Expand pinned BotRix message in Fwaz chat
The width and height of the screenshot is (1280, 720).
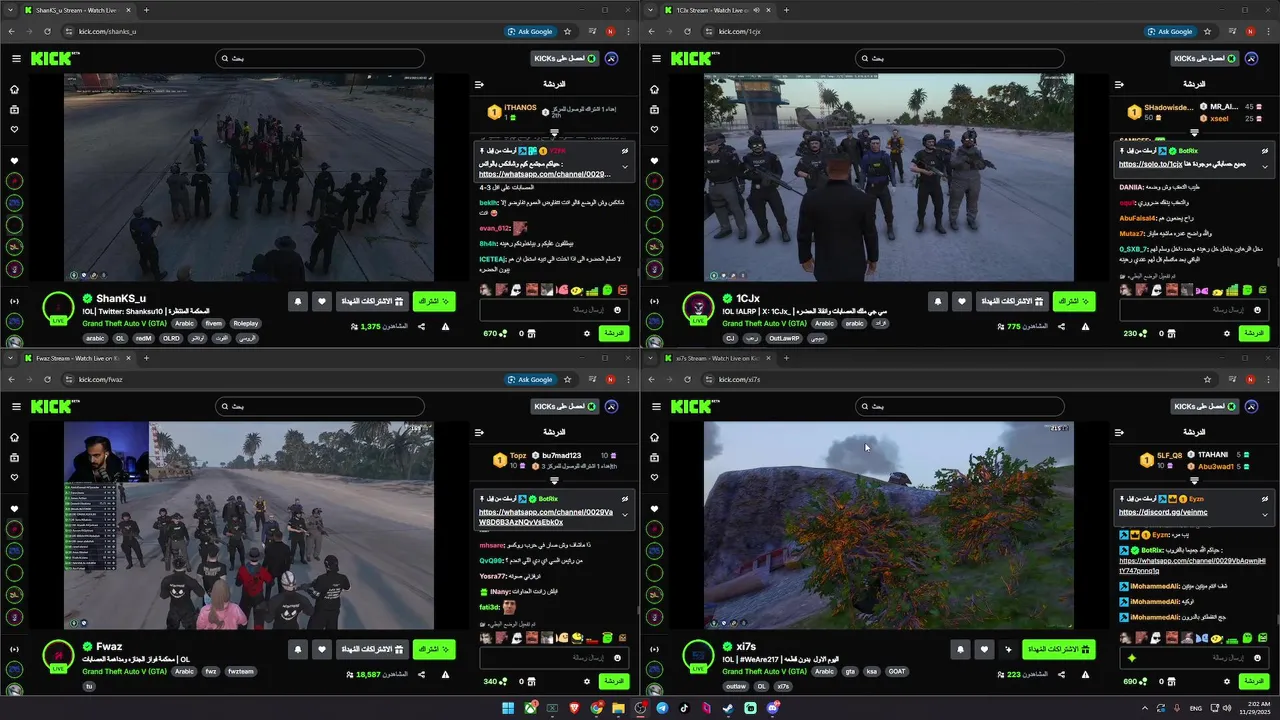tap(625, 515)
